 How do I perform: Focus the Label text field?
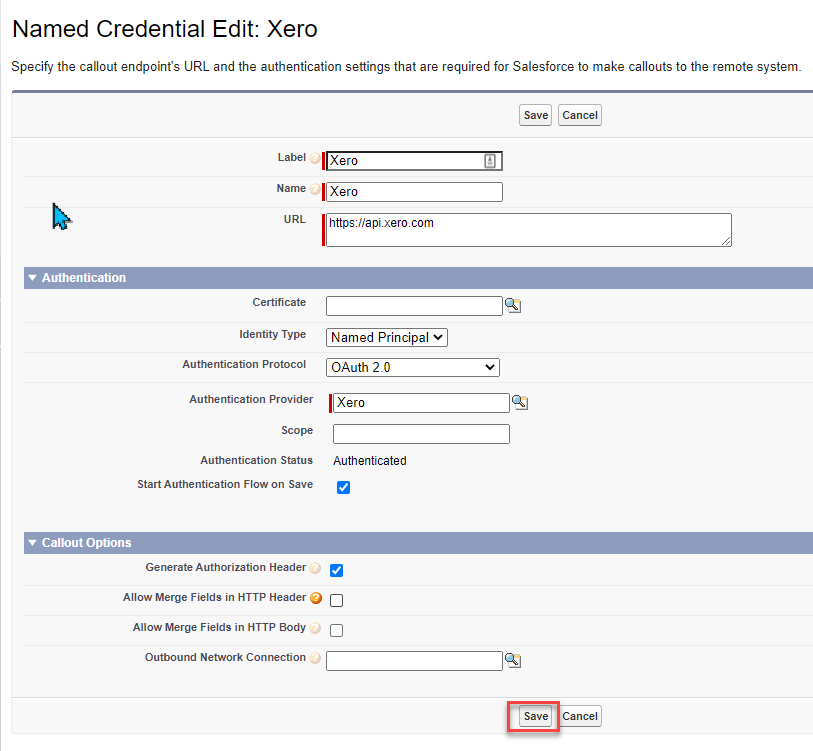[414, 161]
